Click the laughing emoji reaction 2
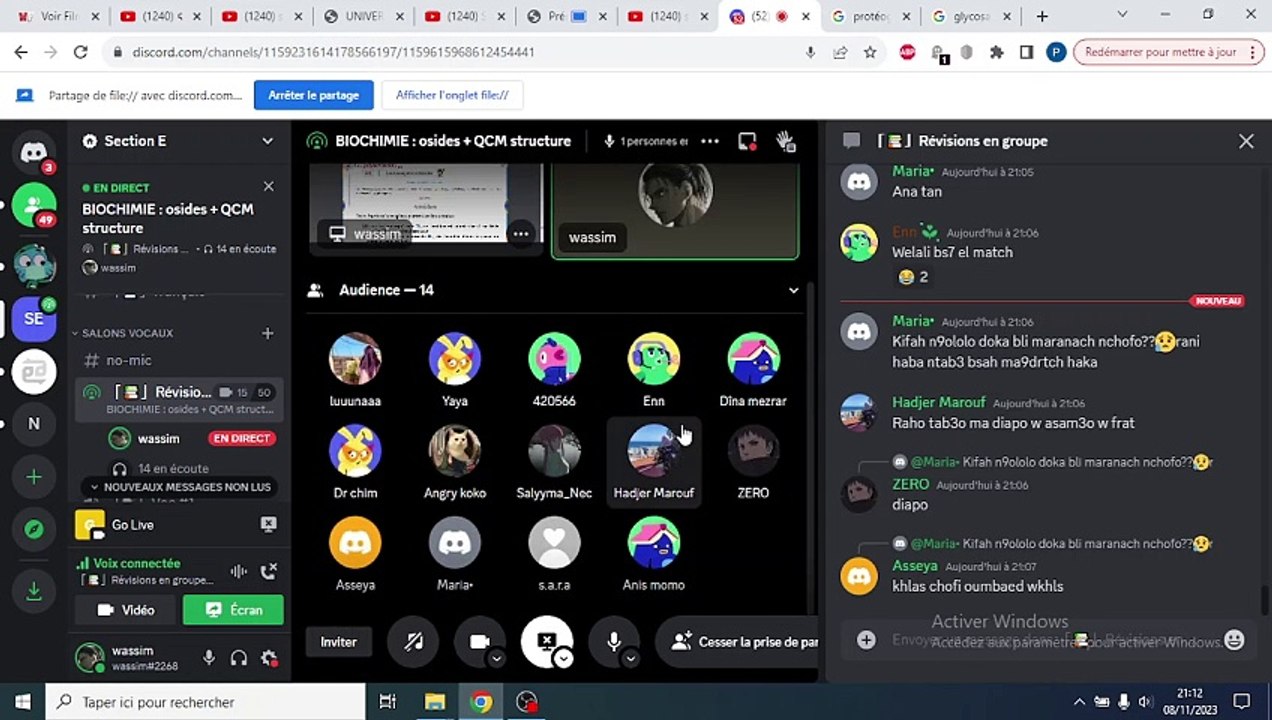Screen dimensions: 1272x720 point(913,277)
